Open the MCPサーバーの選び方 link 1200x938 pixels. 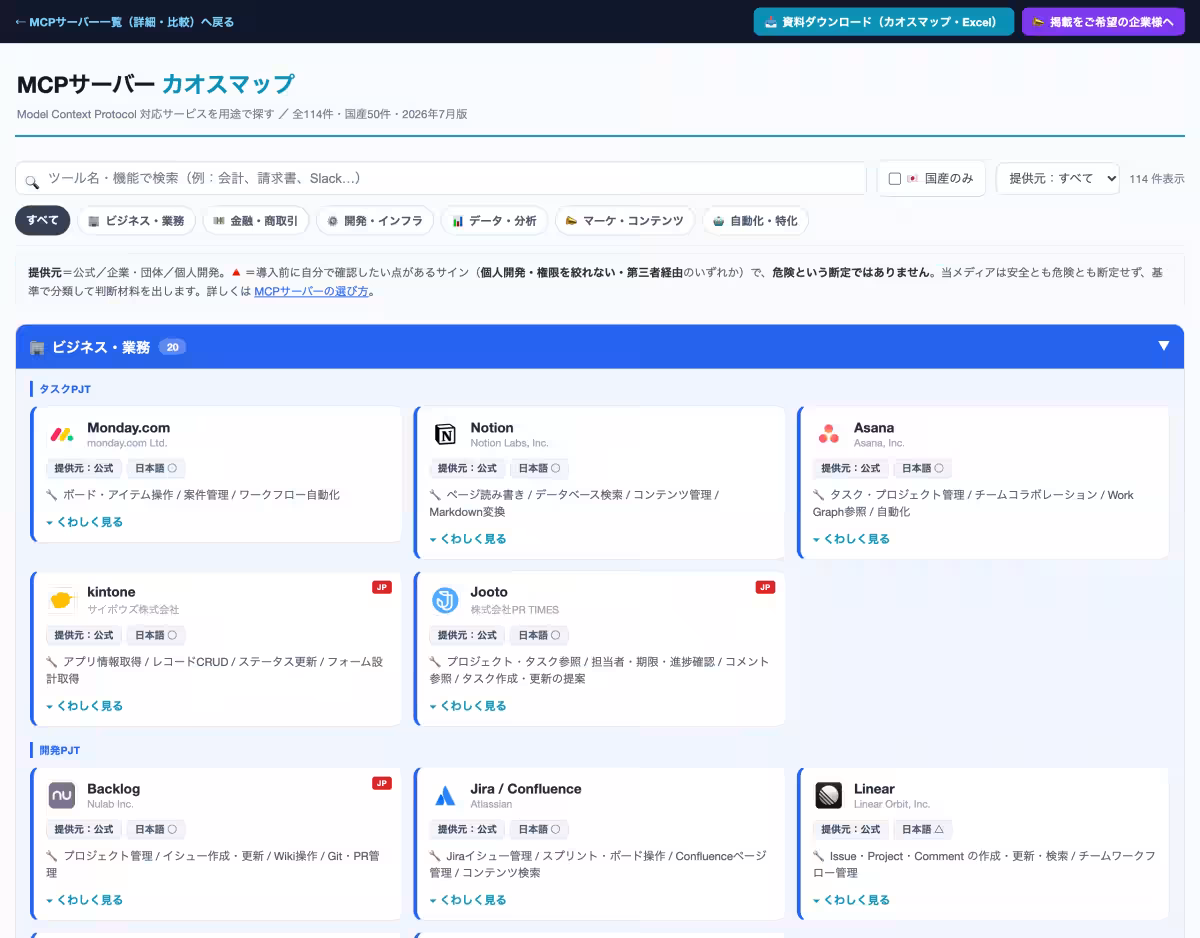pyautogui.click(x=311, y=291)
